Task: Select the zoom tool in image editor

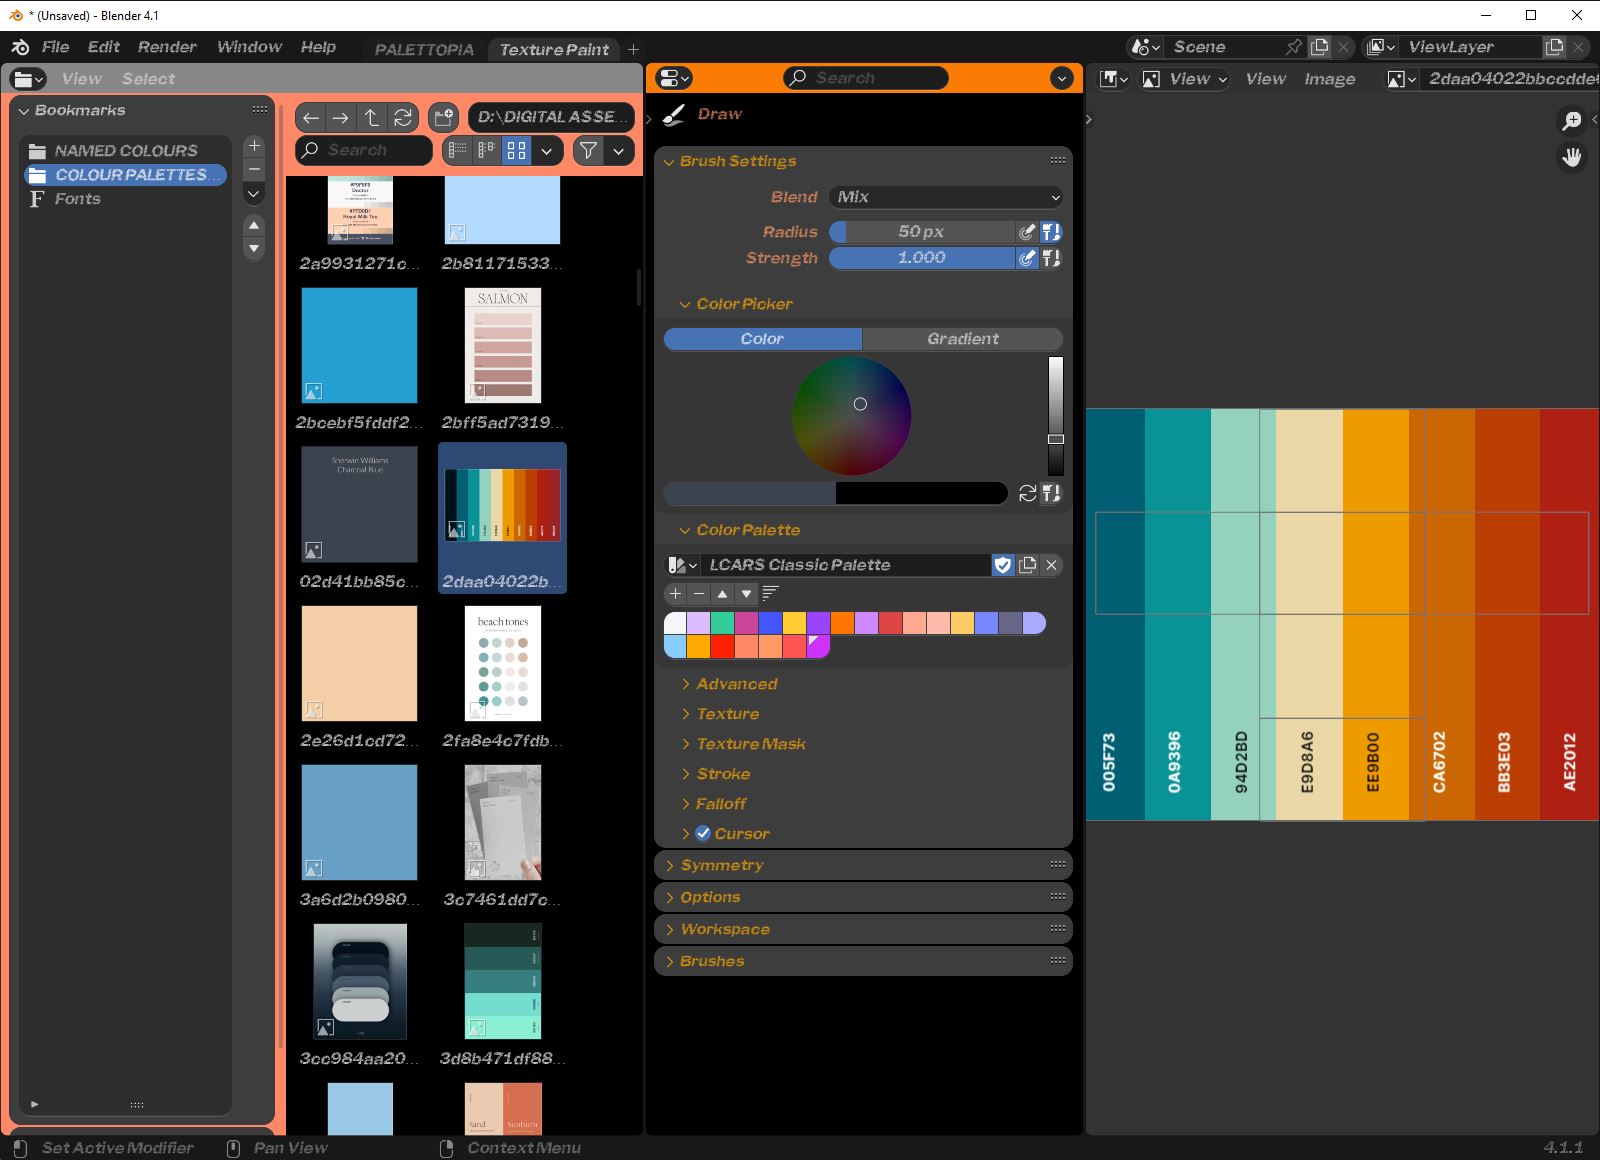Action: point(1572,121)
